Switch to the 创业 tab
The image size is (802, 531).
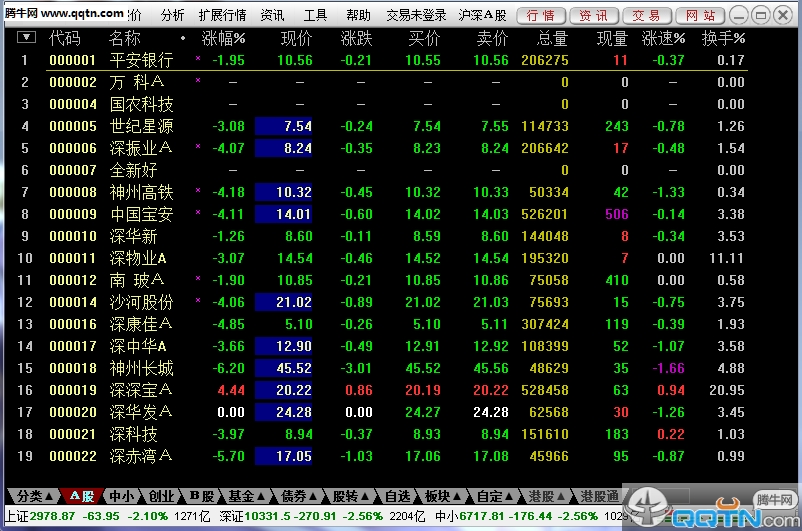click(x=161, y=496)
